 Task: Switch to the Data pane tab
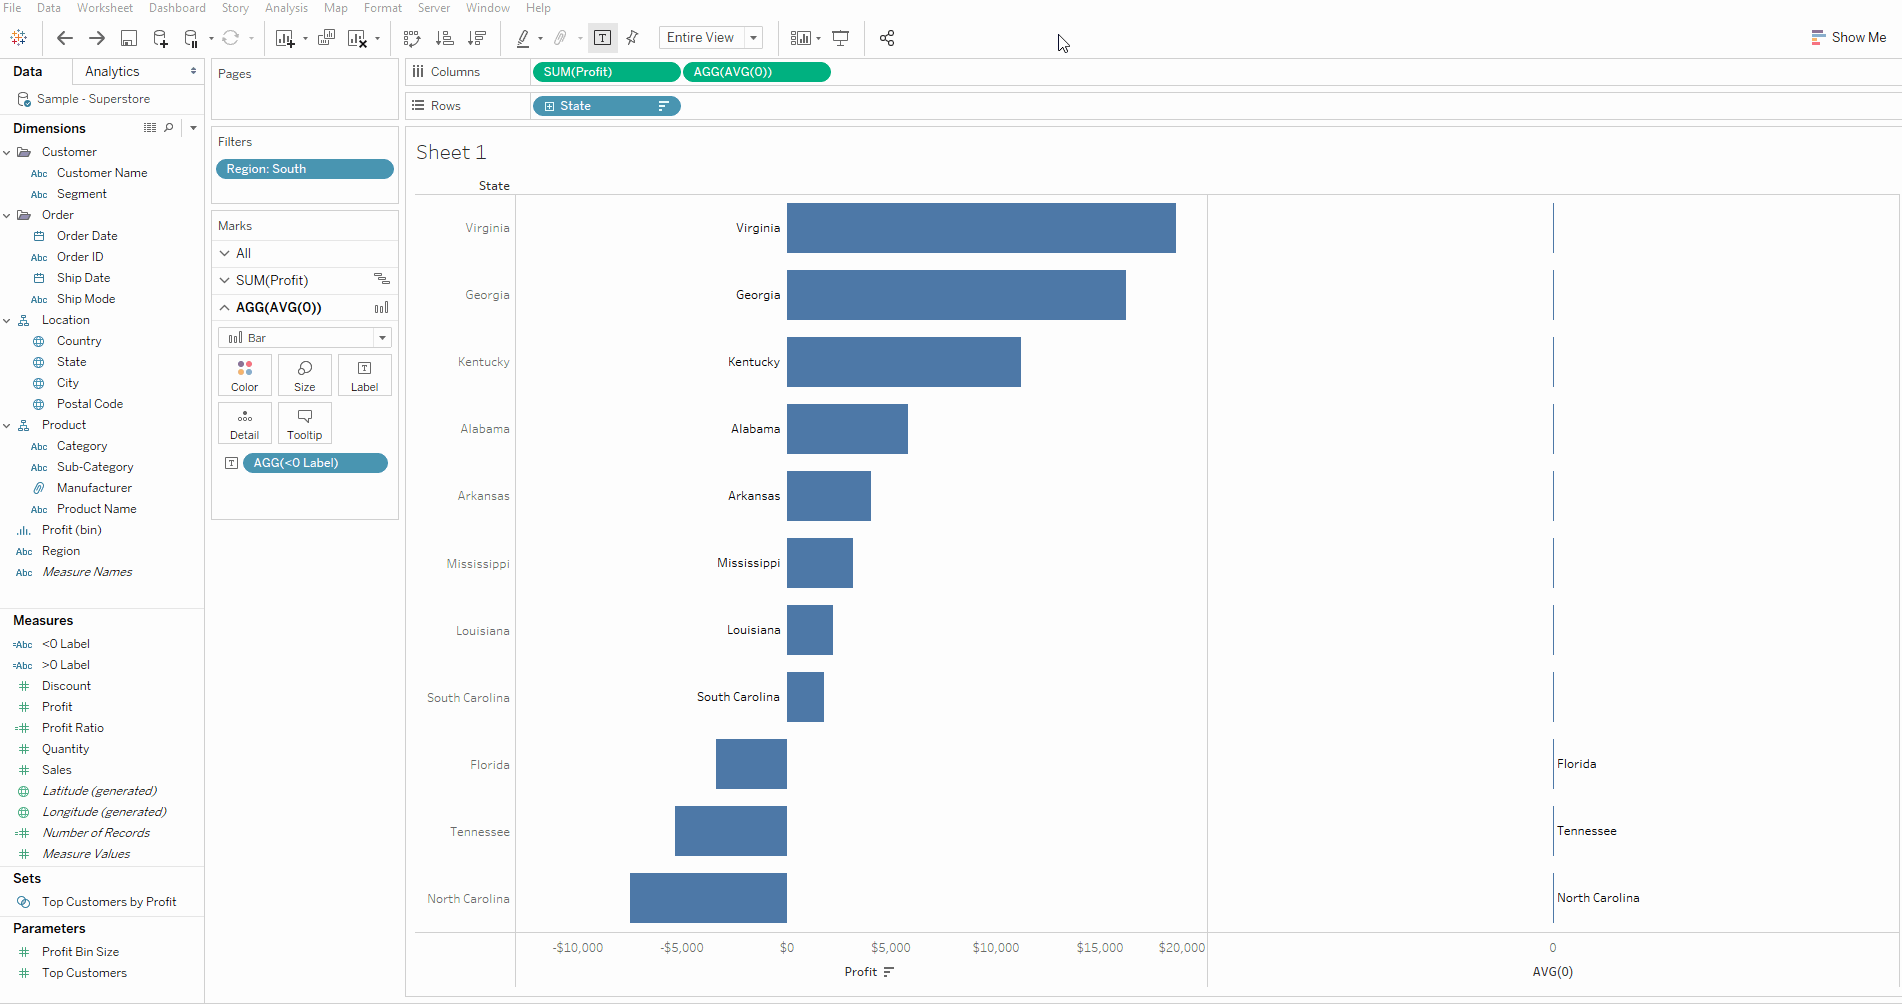point(28,71)
